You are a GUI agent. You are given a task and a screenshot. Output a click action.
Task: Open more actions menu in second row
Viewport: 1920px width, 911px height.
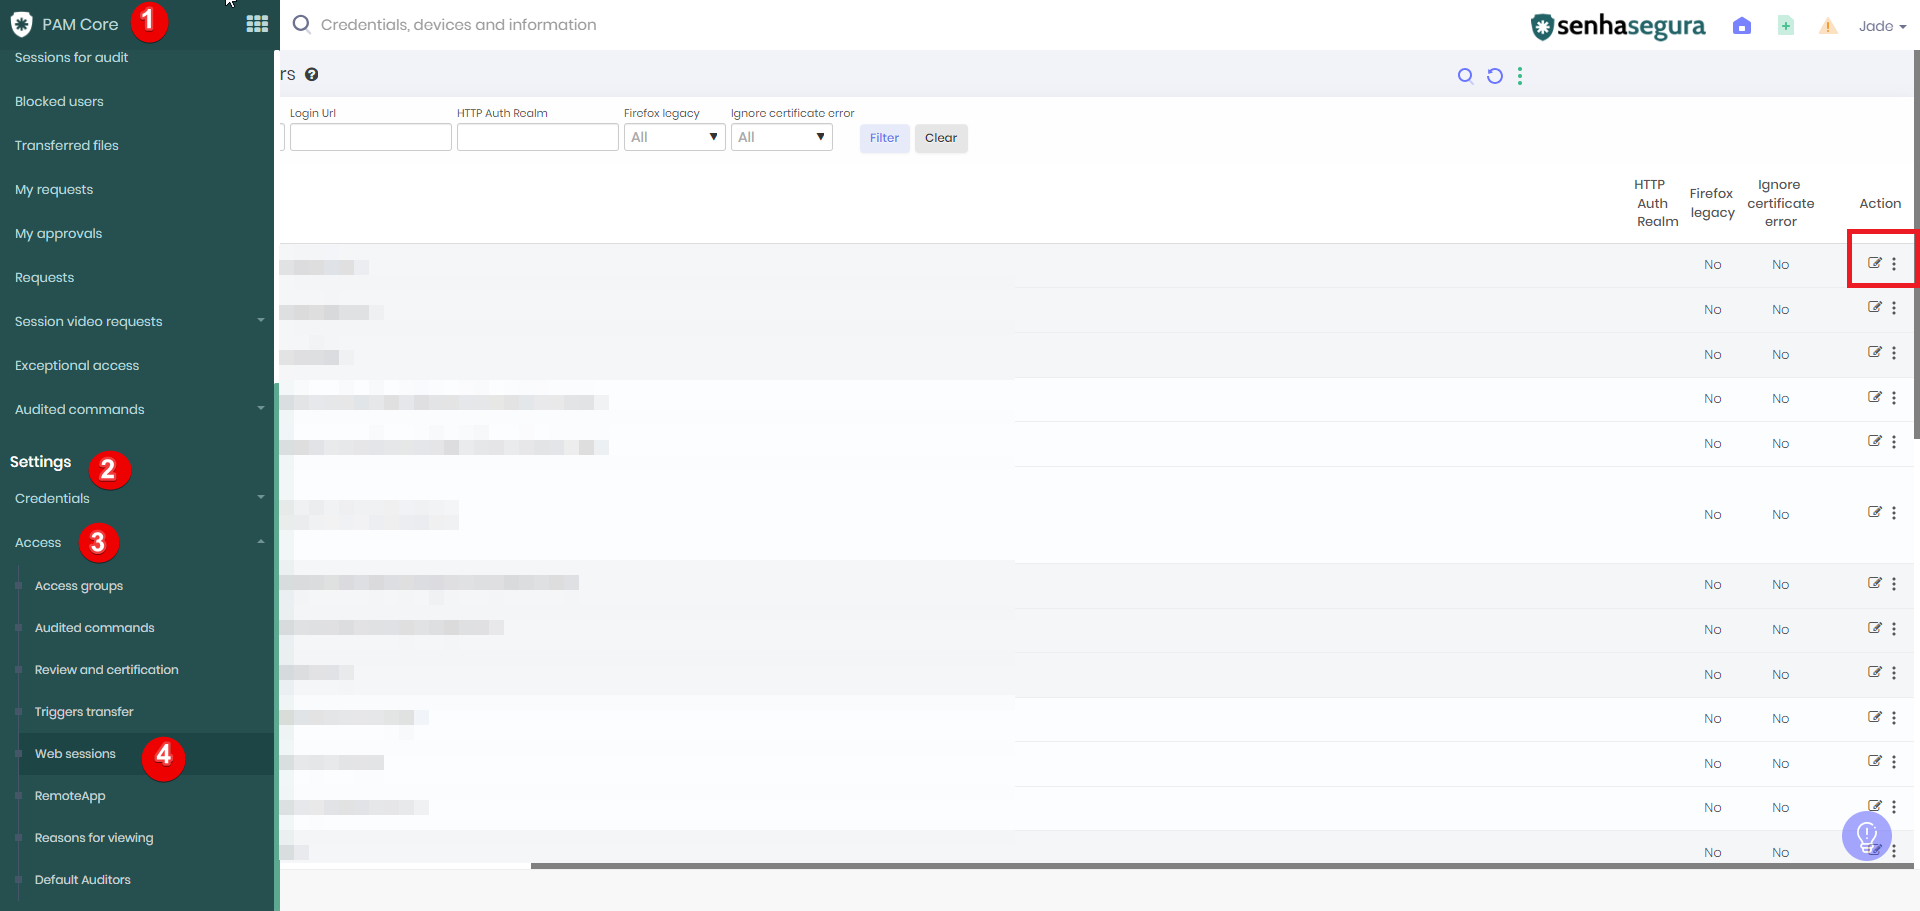pyautogui.click(x=1894, y=309)
